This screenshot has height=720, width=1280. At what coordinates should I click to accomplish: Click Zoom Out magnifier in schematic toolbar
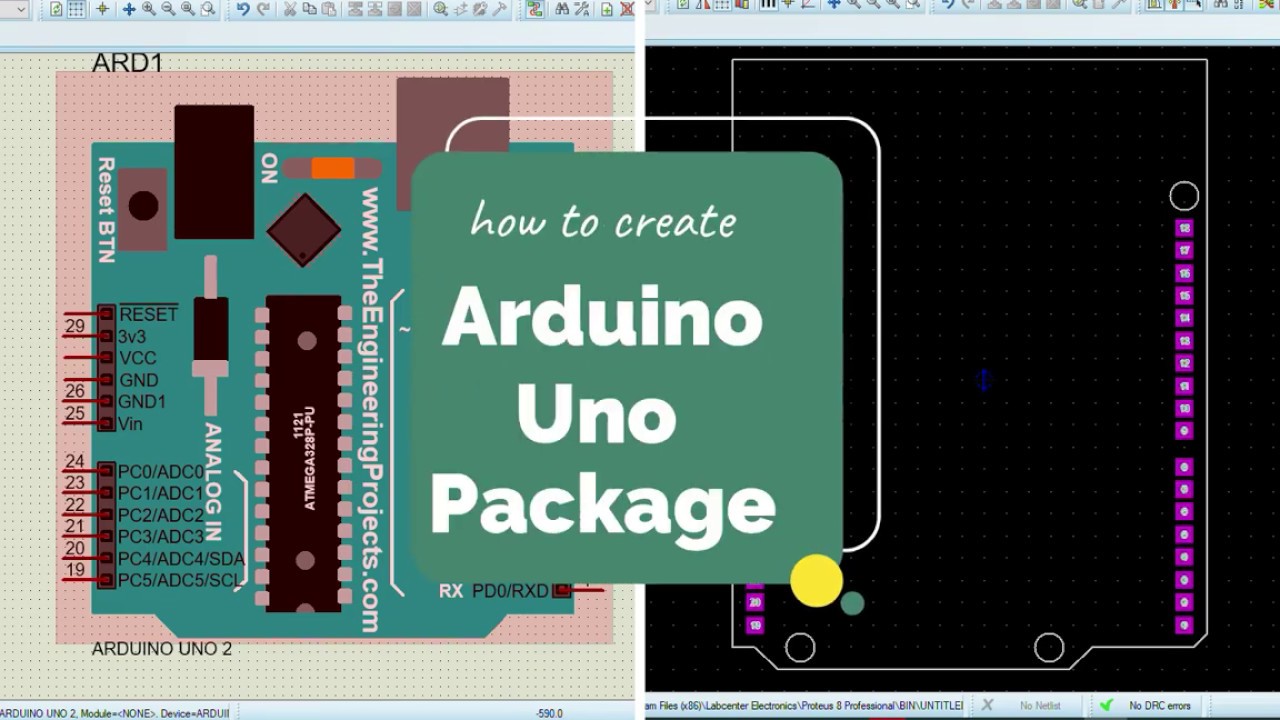168,9
